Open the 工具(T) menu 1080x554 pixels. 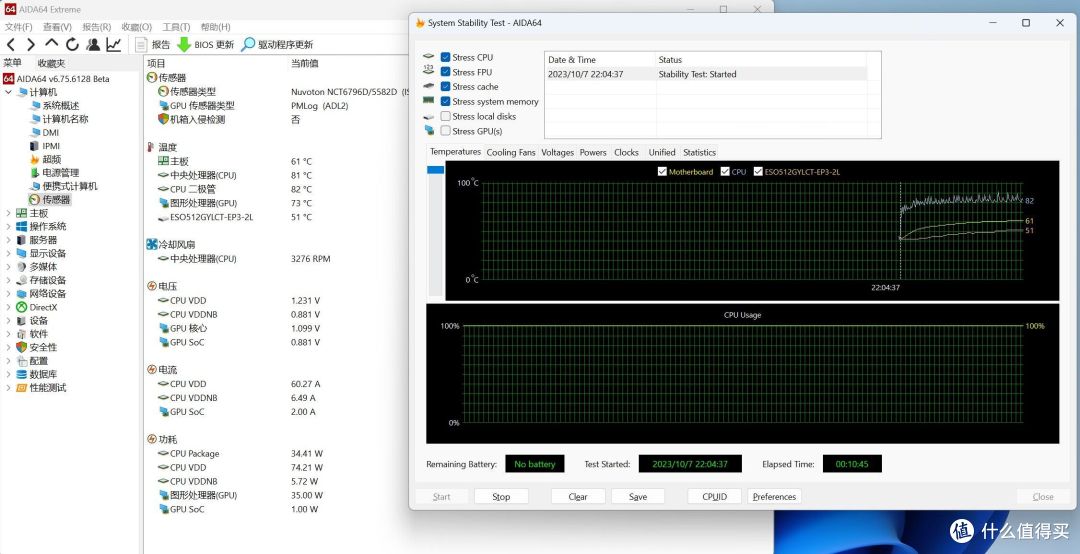(x=176, y=27)
